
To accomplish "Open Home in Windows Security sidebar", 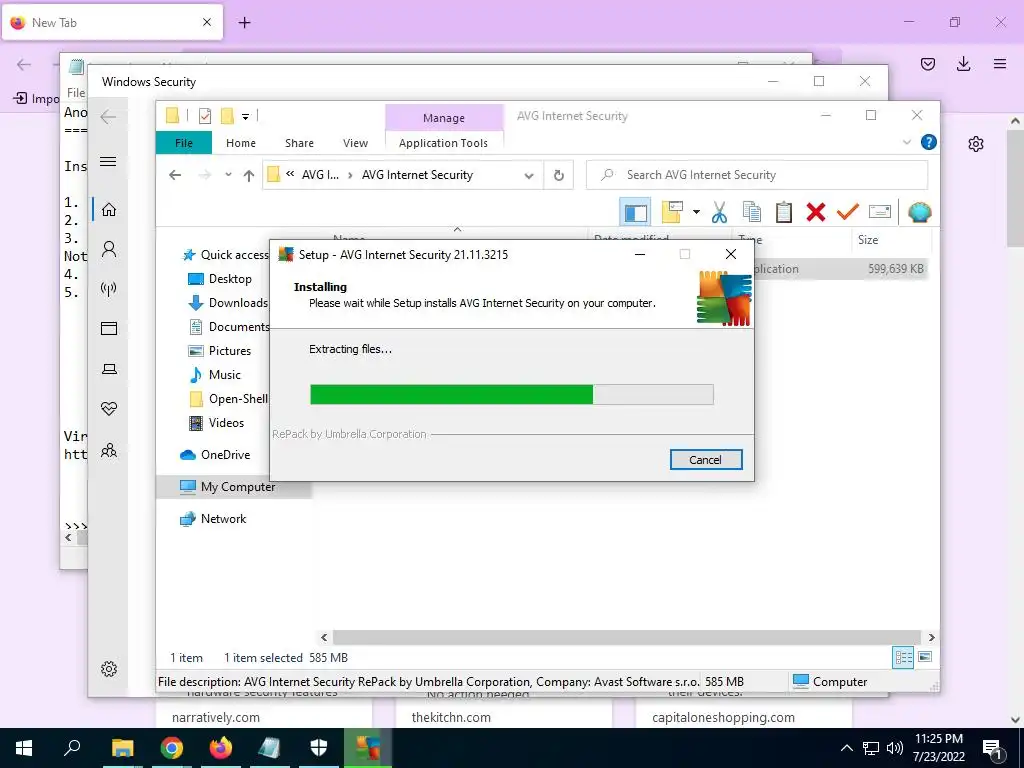I will [109, 210].
